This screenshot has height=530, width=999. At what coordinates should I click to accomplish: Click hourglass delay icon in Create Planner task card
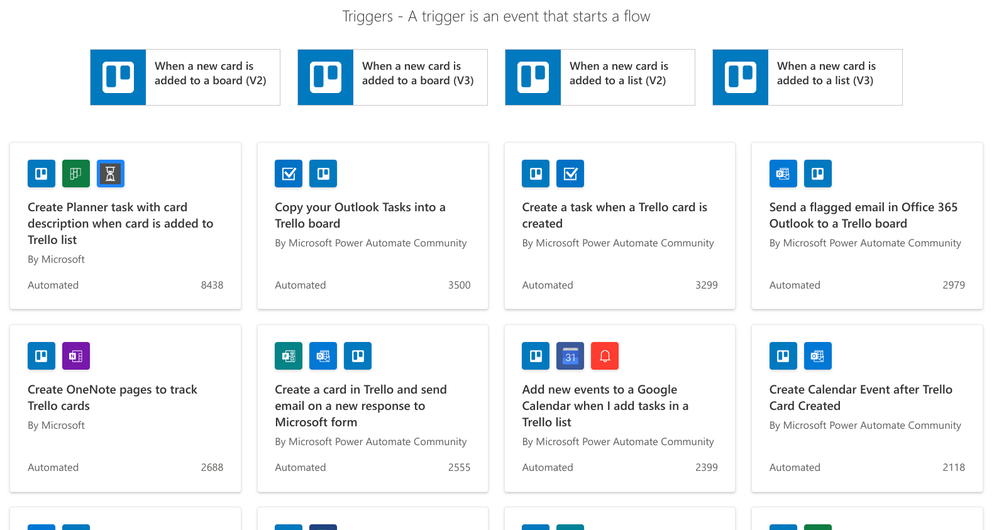coord(110,173)
